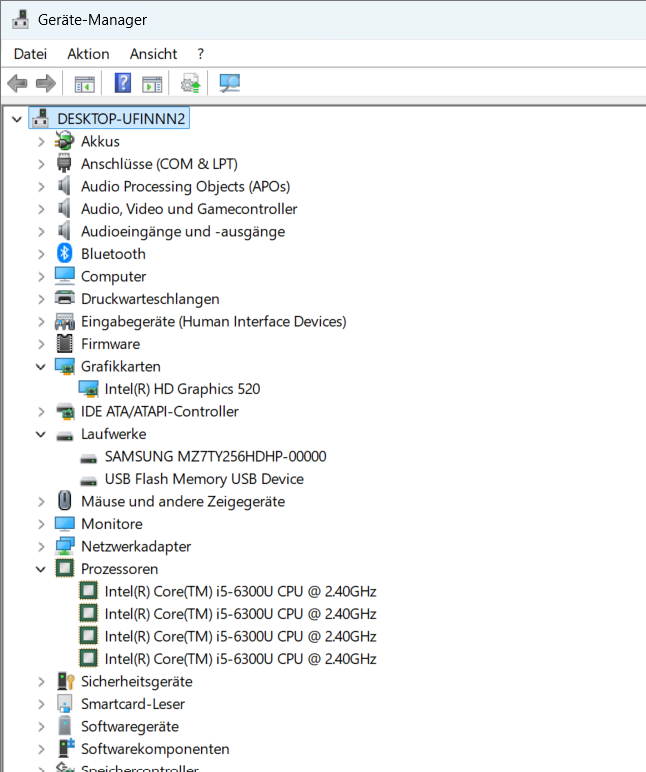
Task: Click the Sicherheitsgeräte label
Action: click(x=136, y=681)
